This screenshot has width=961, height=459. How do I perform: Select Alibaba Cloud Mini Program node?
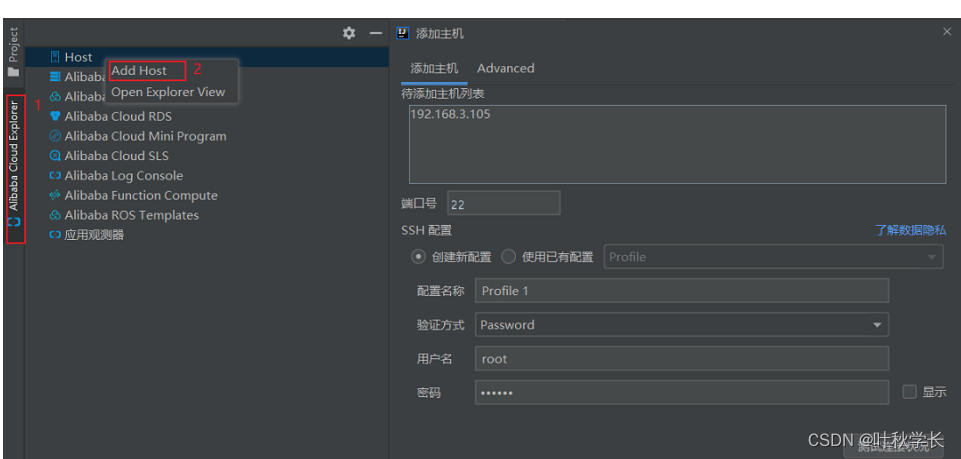146,136
